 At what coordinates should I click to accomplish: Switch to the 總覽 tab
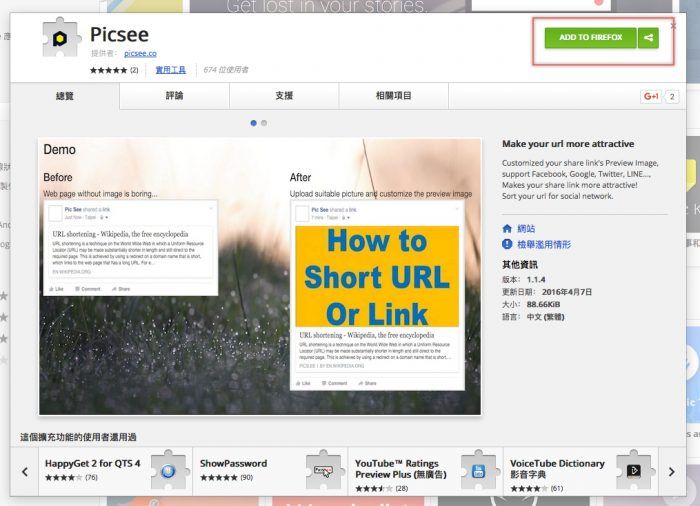(x=65, y=96)
